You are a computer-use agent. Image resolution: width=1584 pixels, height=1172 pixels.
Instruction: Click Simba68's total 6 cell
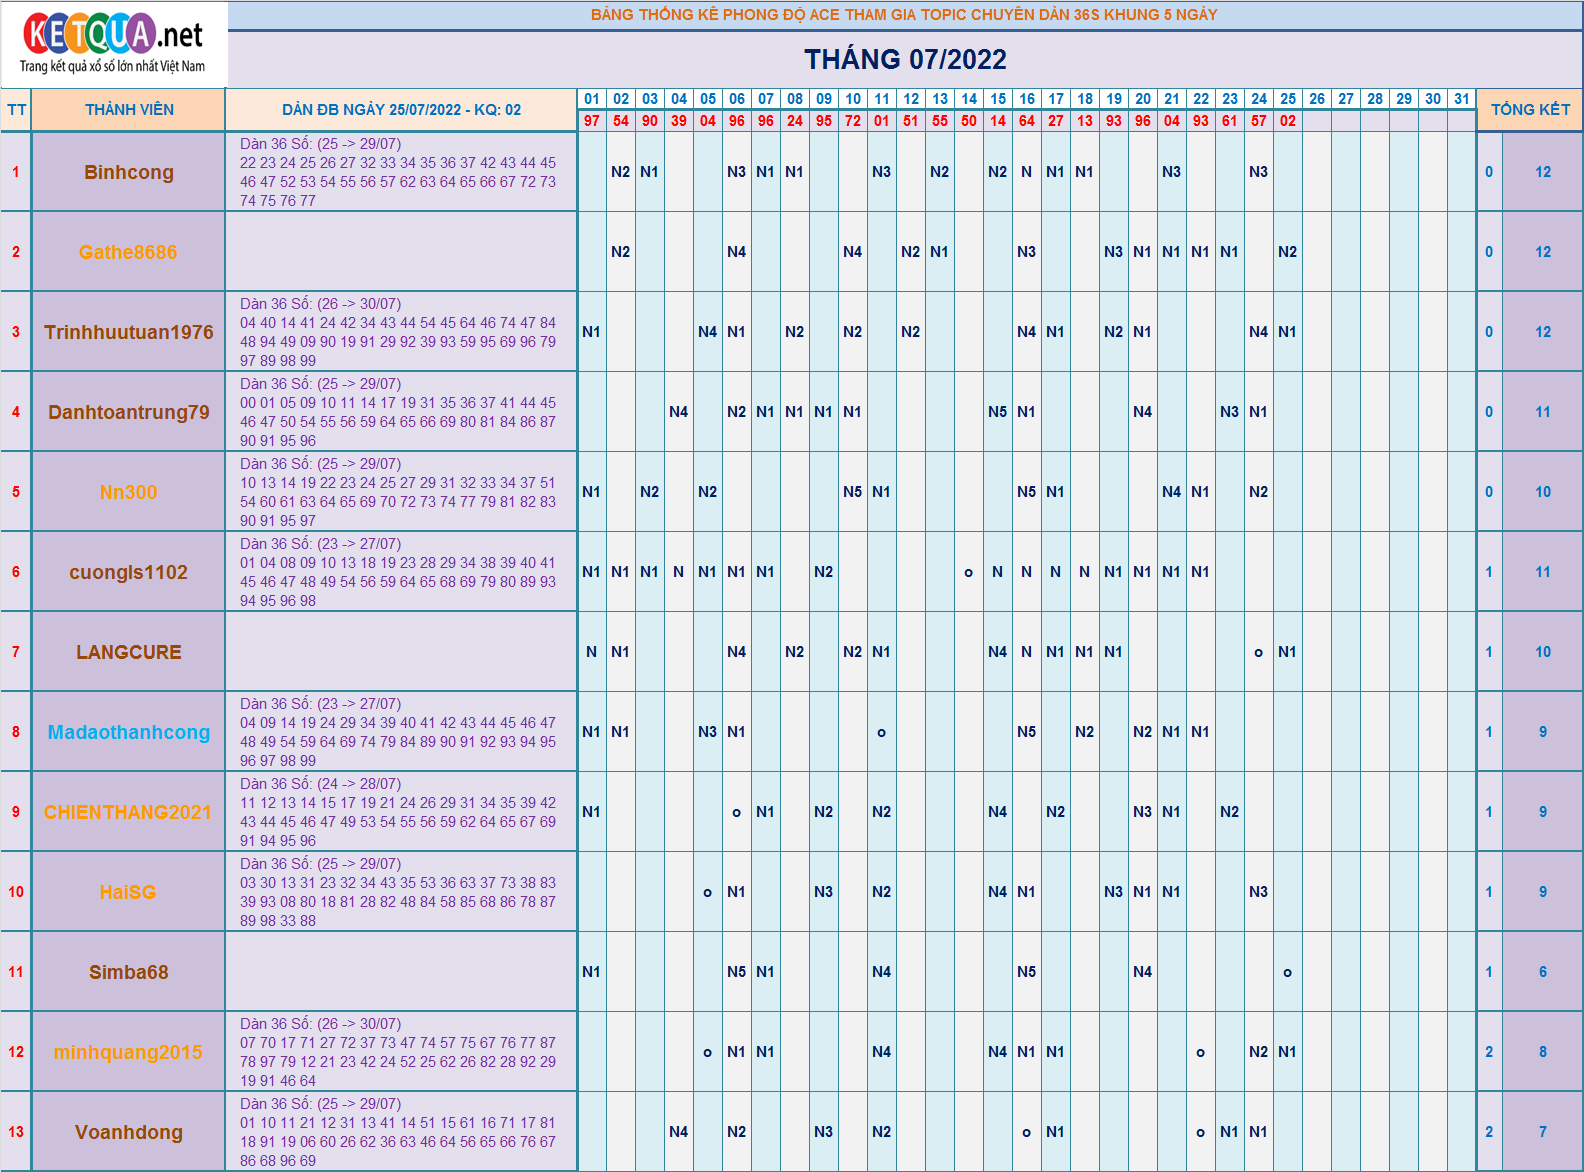pyautogui.click(x=1543, y=972)
